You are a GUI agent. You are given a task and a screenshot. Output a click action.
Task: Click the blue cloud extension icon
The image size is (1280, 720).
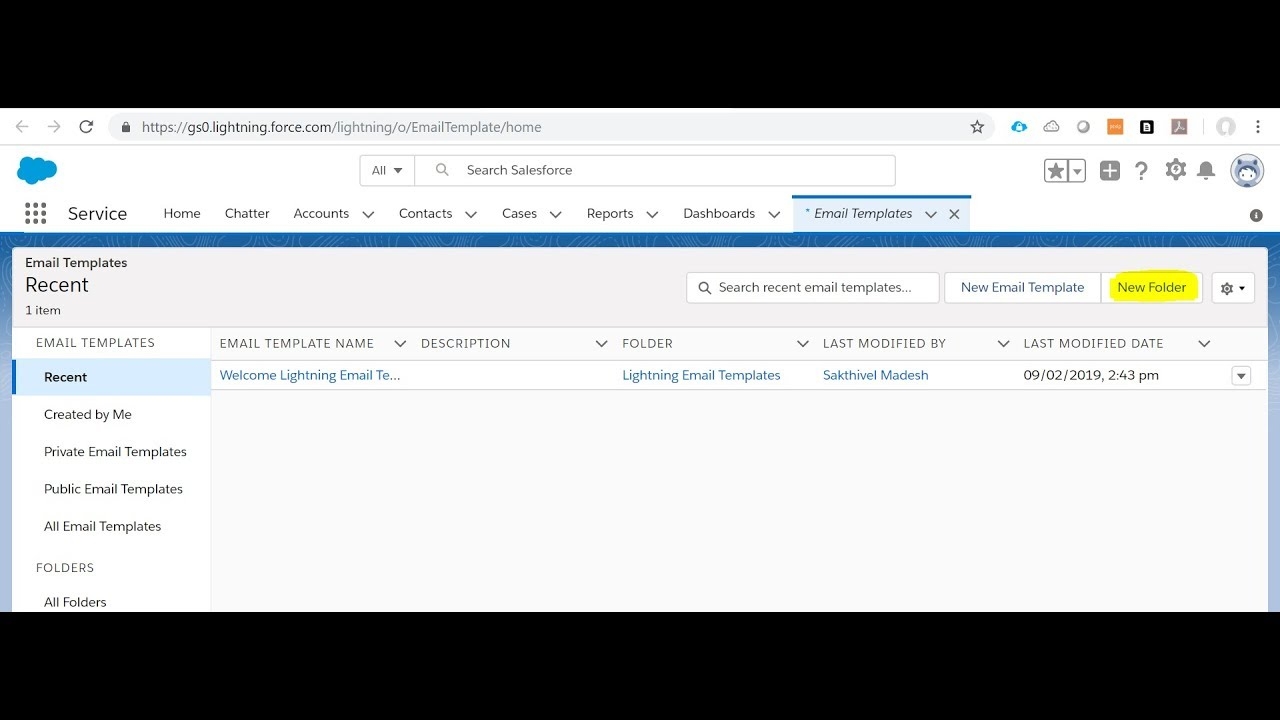coord(1019,127)
